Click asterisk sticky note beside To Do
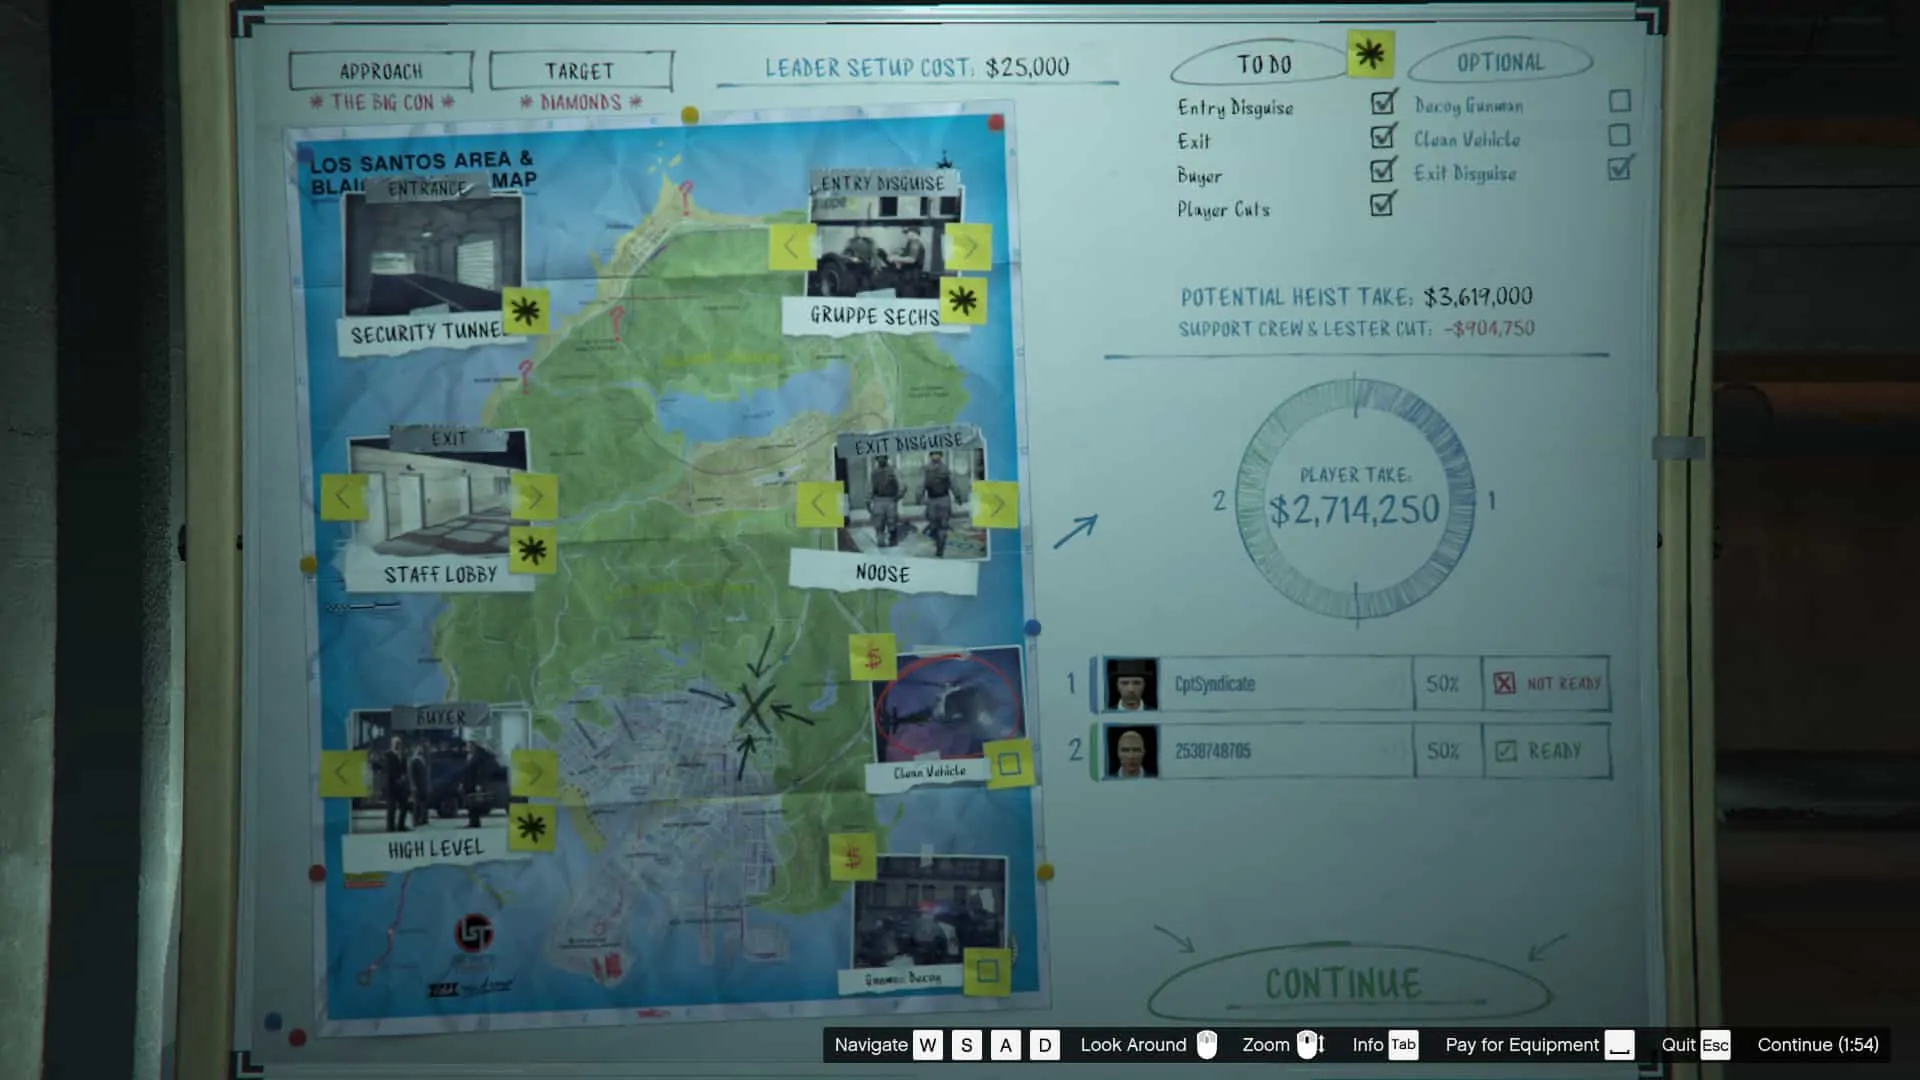 point(1369,54)
